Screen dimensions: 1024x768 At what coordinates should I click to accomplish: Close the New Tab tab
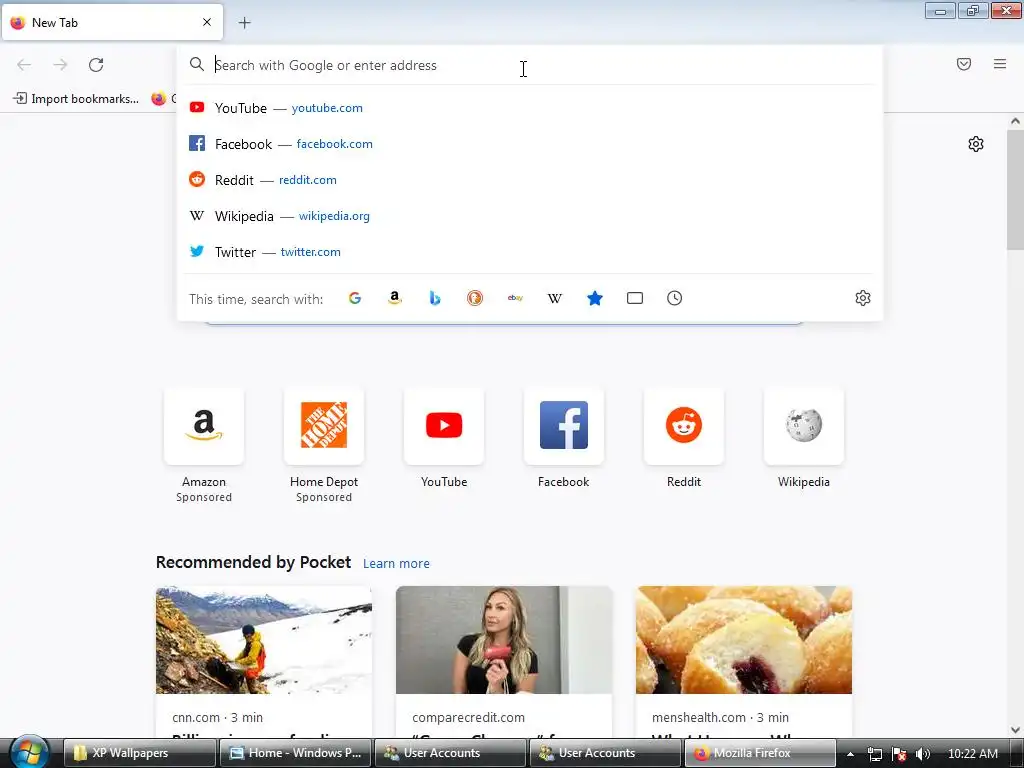207,22
